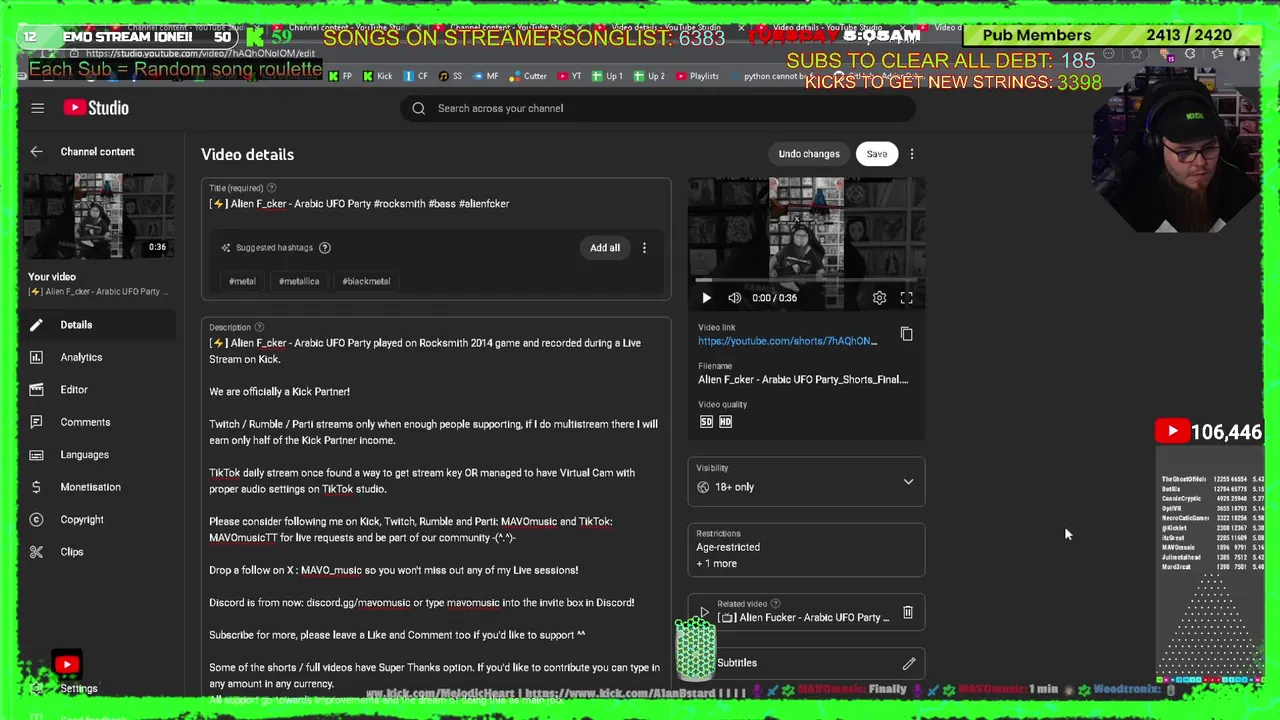Click the search magnifier icon
This screenshot has width=1280, height=720.
pyautogui.click(x=418, y=108)
